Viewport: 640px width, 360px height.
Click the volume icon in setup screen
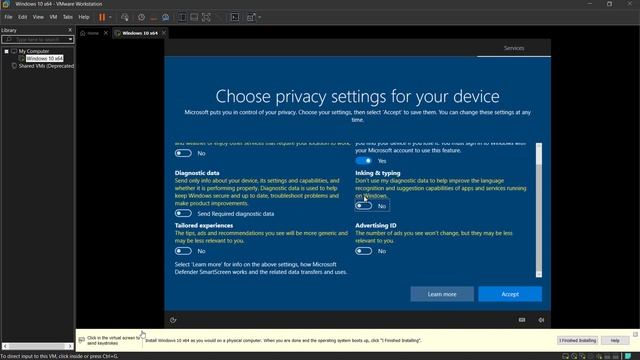coord(541,320)
